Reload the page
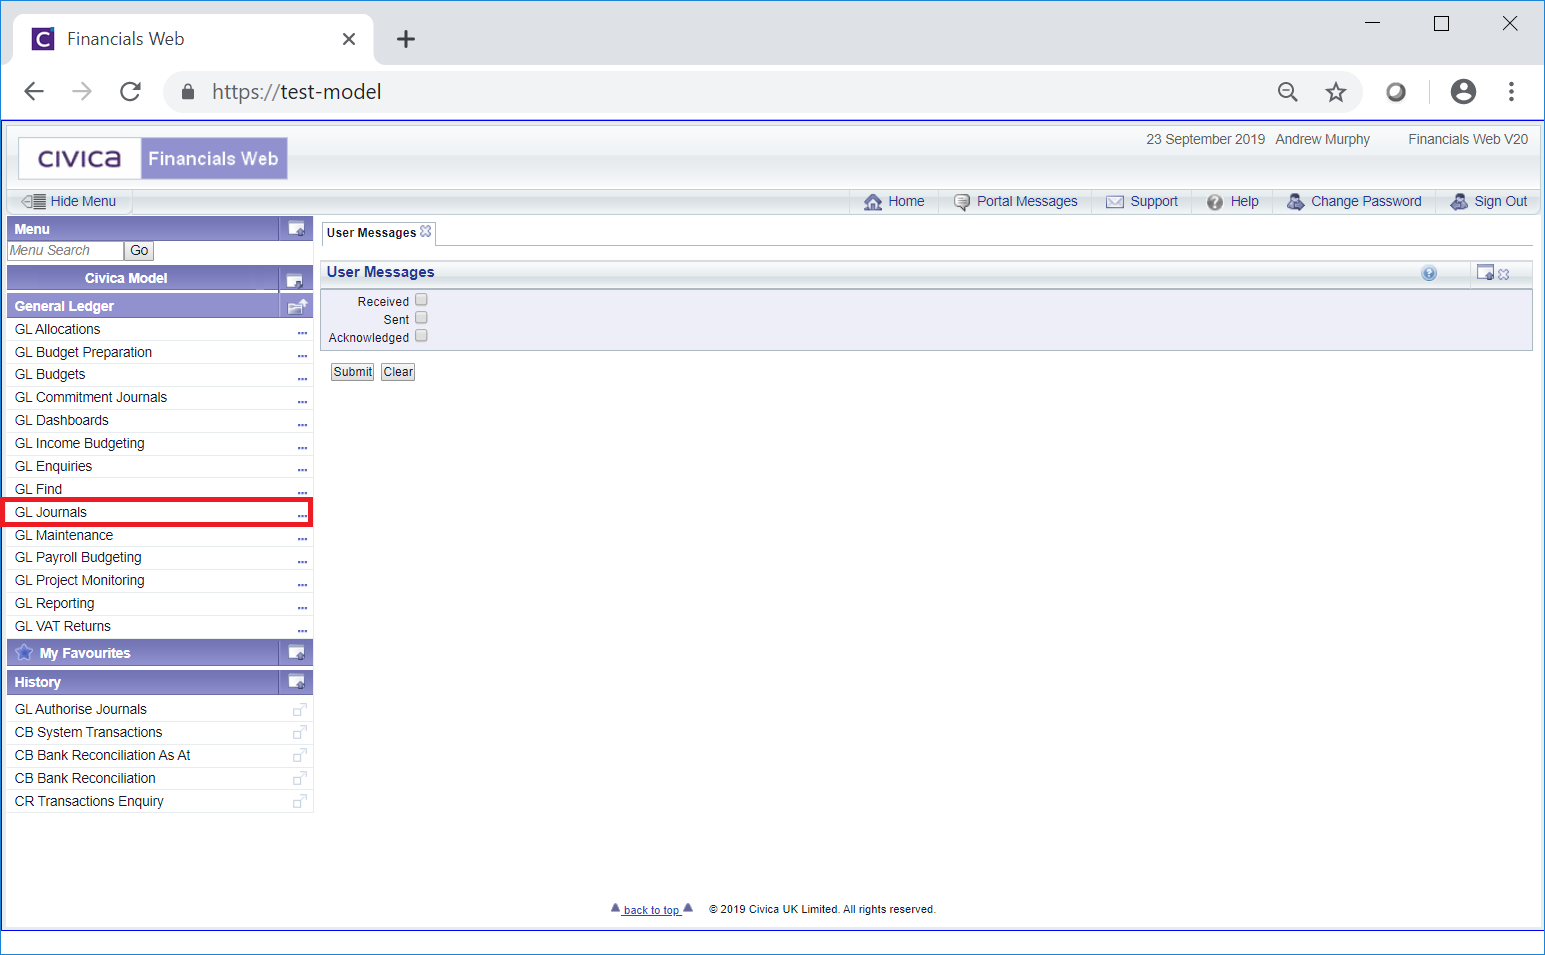Screen dimensions: 1545x955 pyautogui.click(x=130, y=92)
